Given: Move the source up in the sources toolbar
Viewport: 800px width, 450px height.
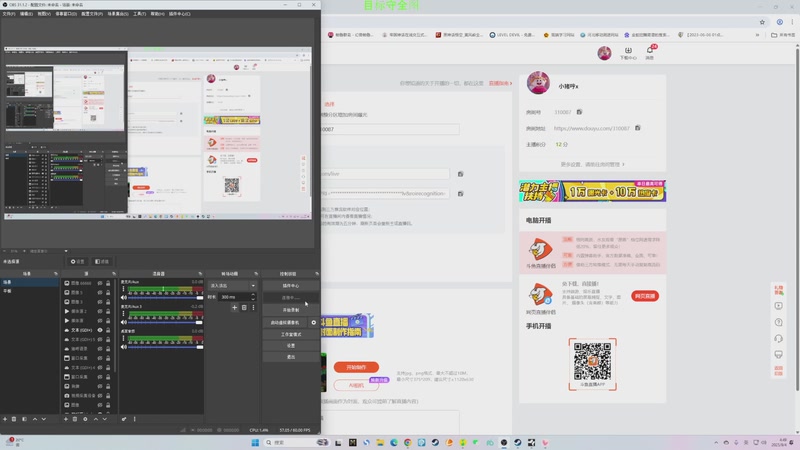Looking at the screenshot, I should 95,419.
